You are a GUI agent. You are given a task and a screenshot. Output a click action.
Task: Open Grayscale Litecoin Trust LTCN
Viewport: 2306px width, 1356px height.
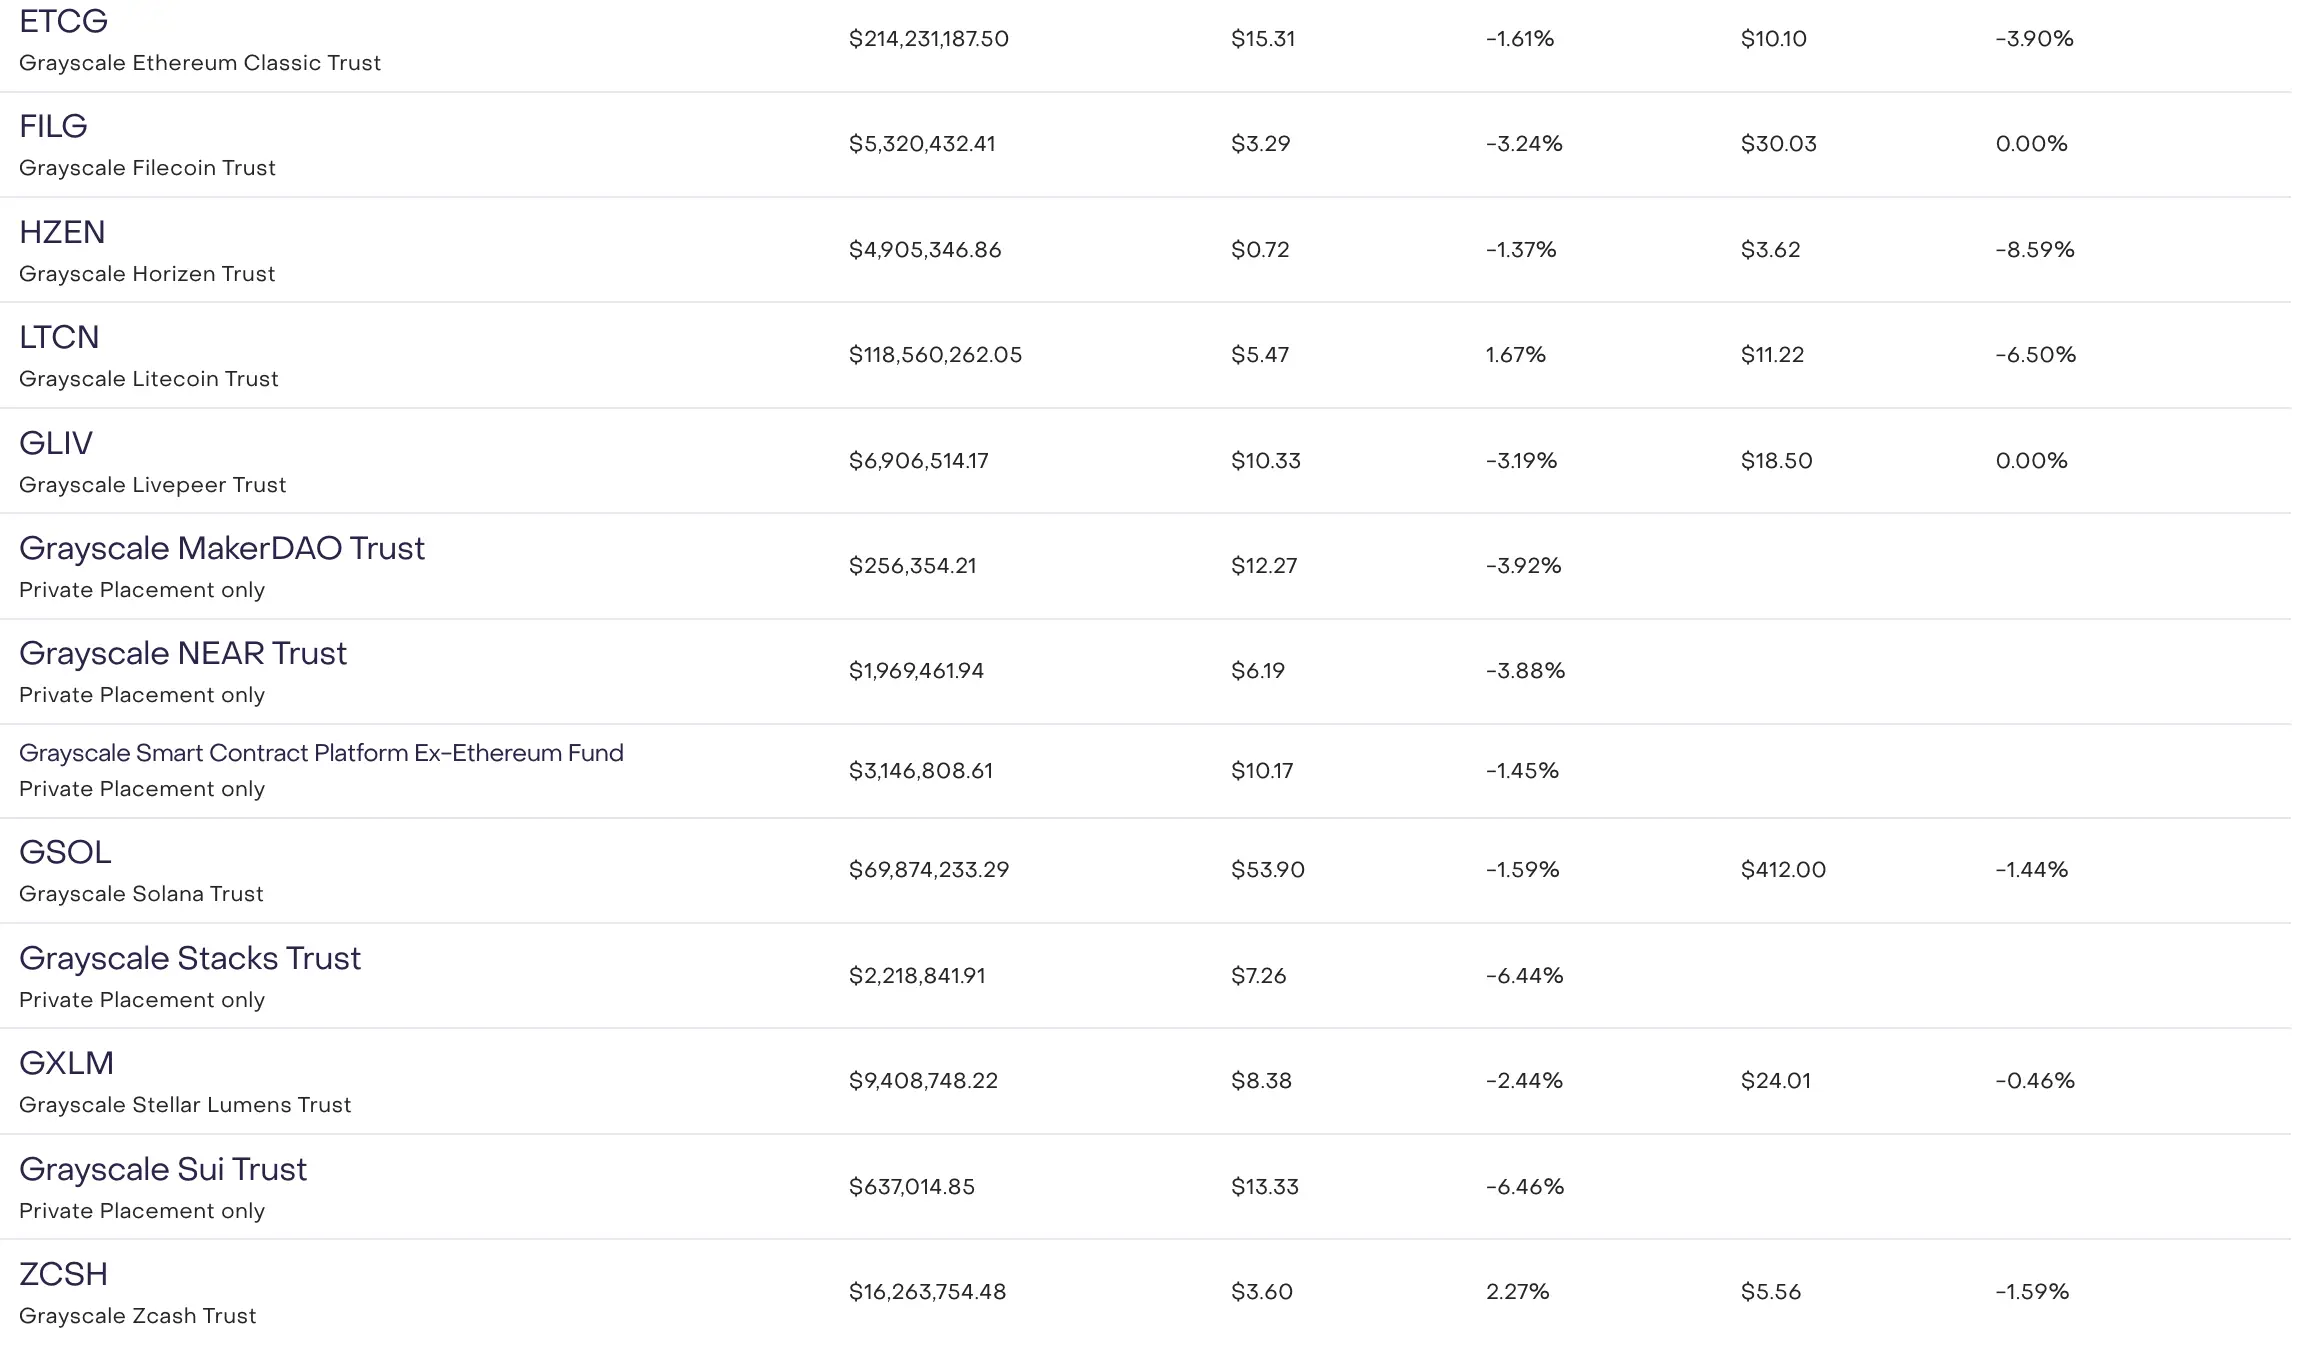59,337
